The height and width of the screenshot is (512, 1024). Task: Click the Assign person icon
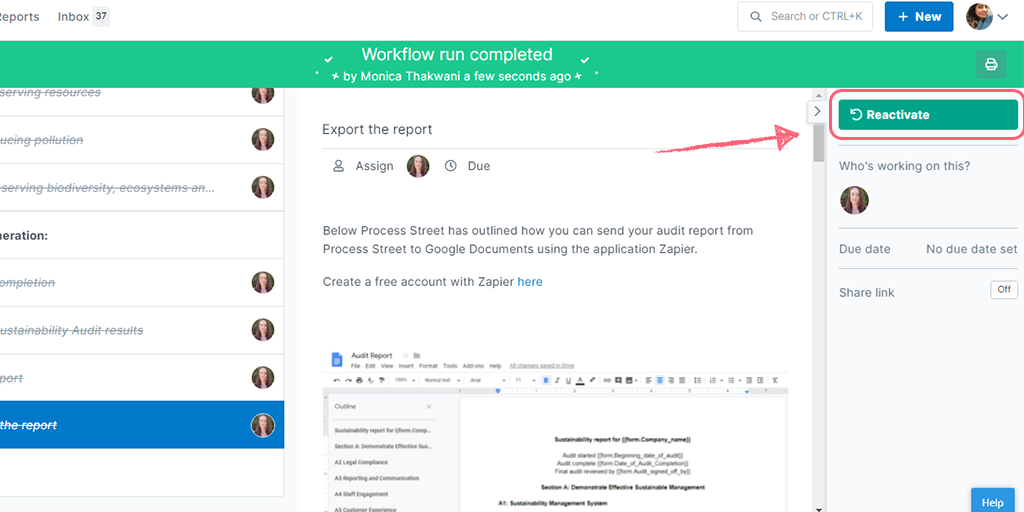[x=339, y=166]
